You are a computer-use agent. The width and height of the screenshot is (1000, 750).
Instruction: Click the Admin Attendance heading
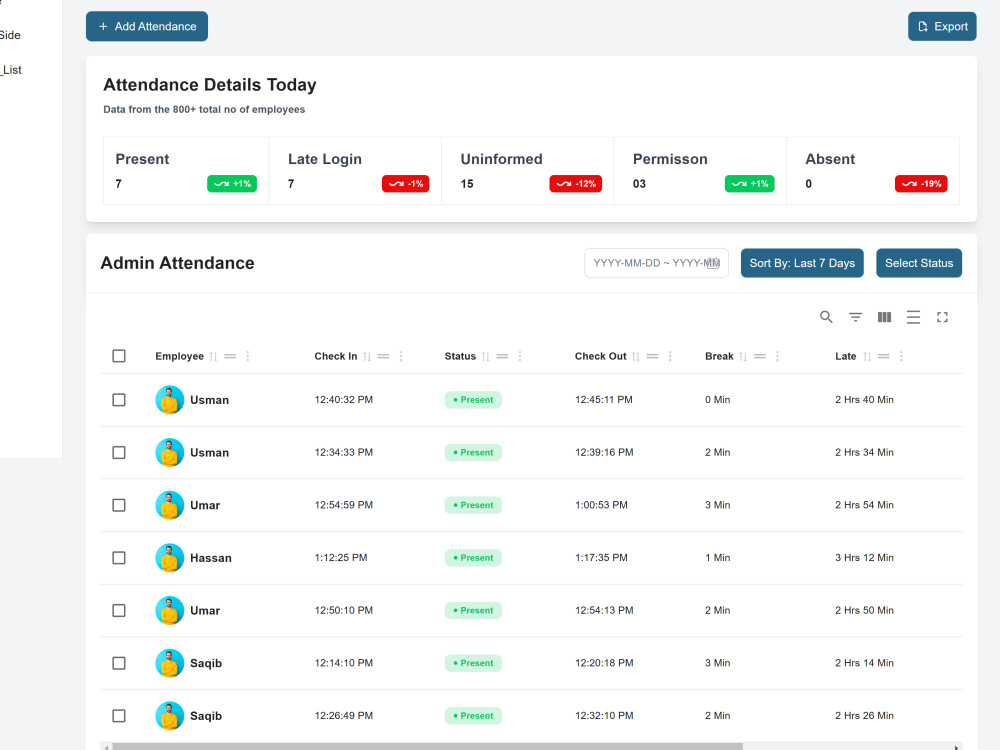pos(177,263)
